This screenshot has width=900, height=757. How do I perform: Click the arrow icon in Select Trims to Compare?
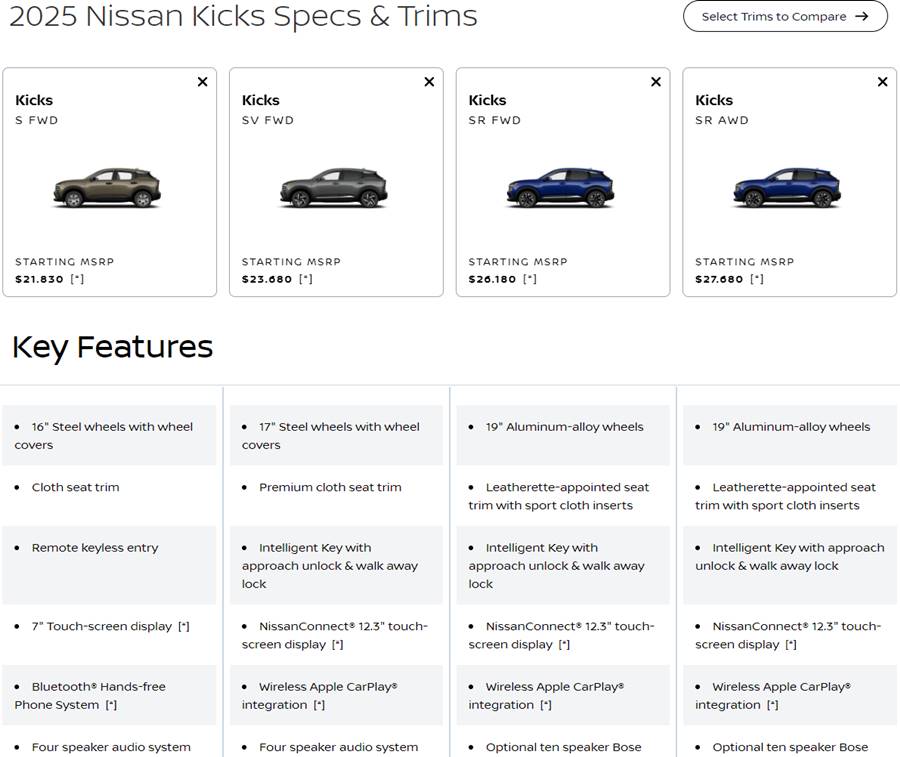click(862, 16)
